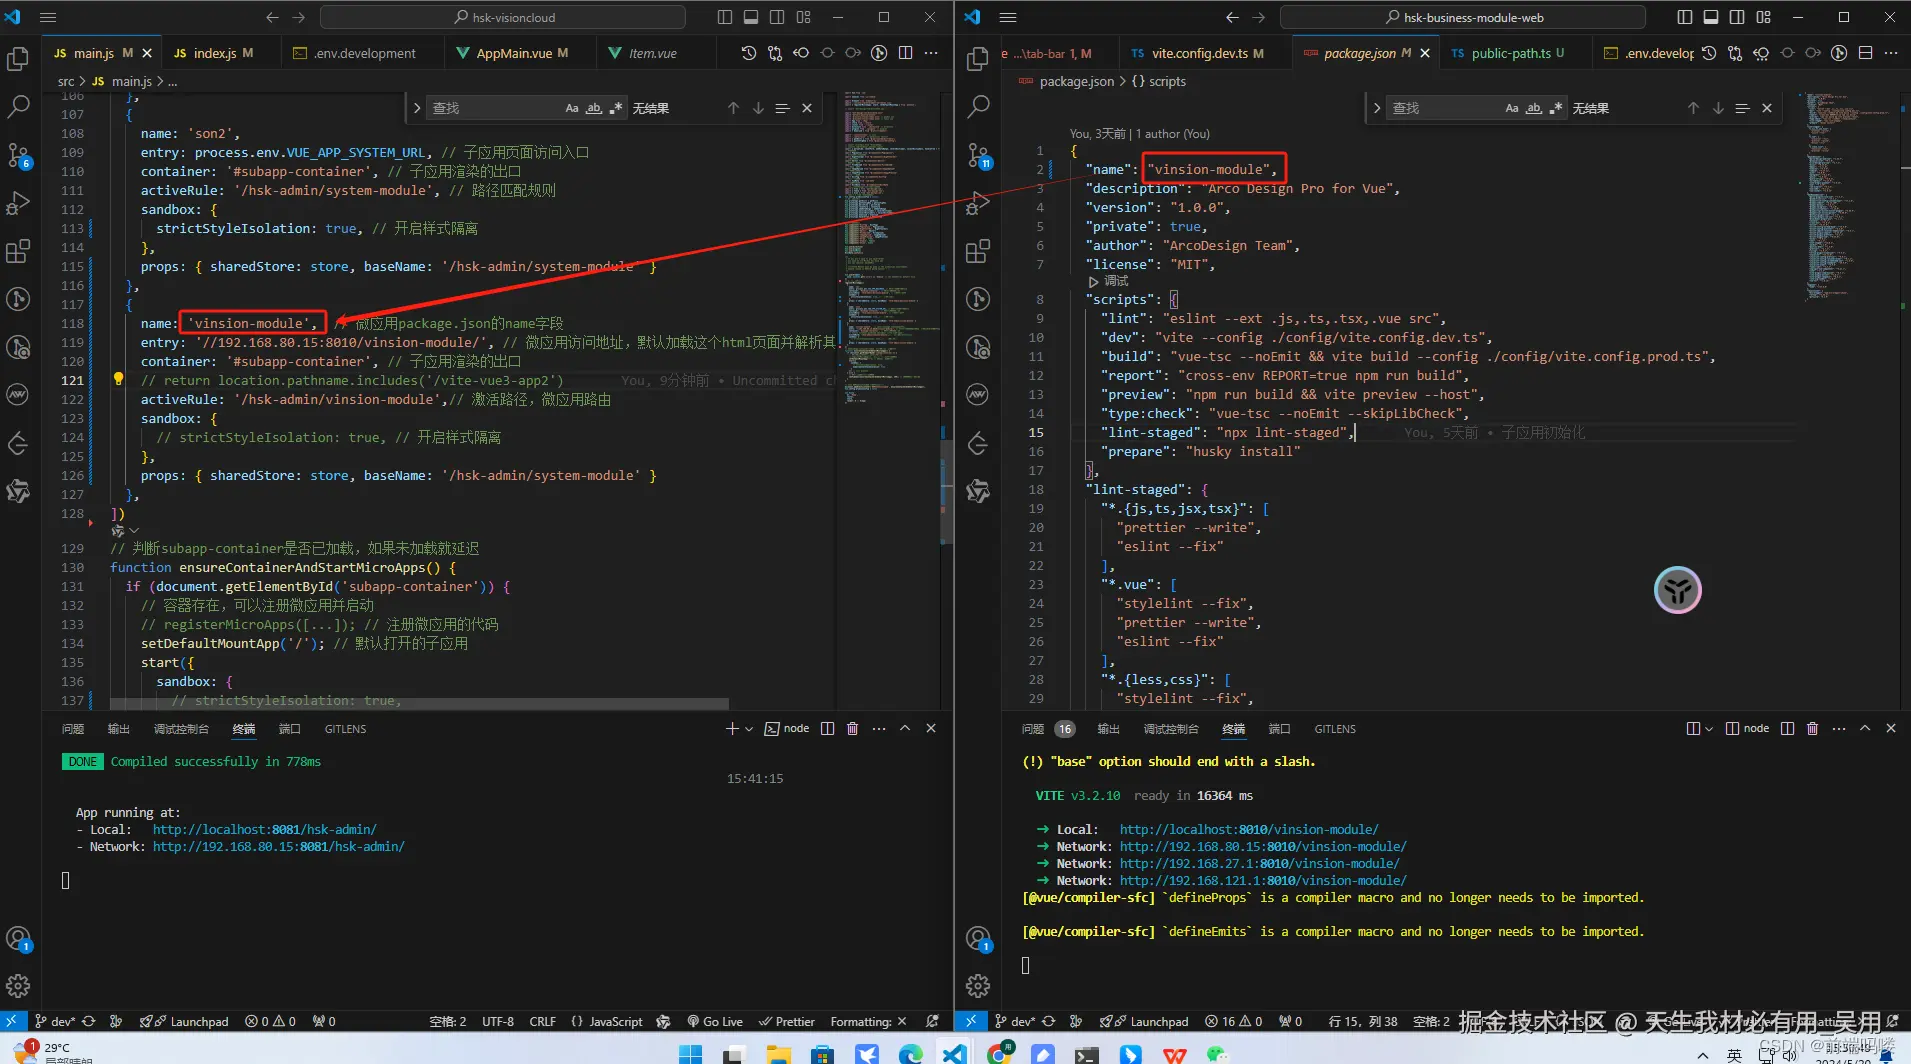Kill terminal with trash icon in left window
The image size is (1911, 1064).
click(852, 729)
